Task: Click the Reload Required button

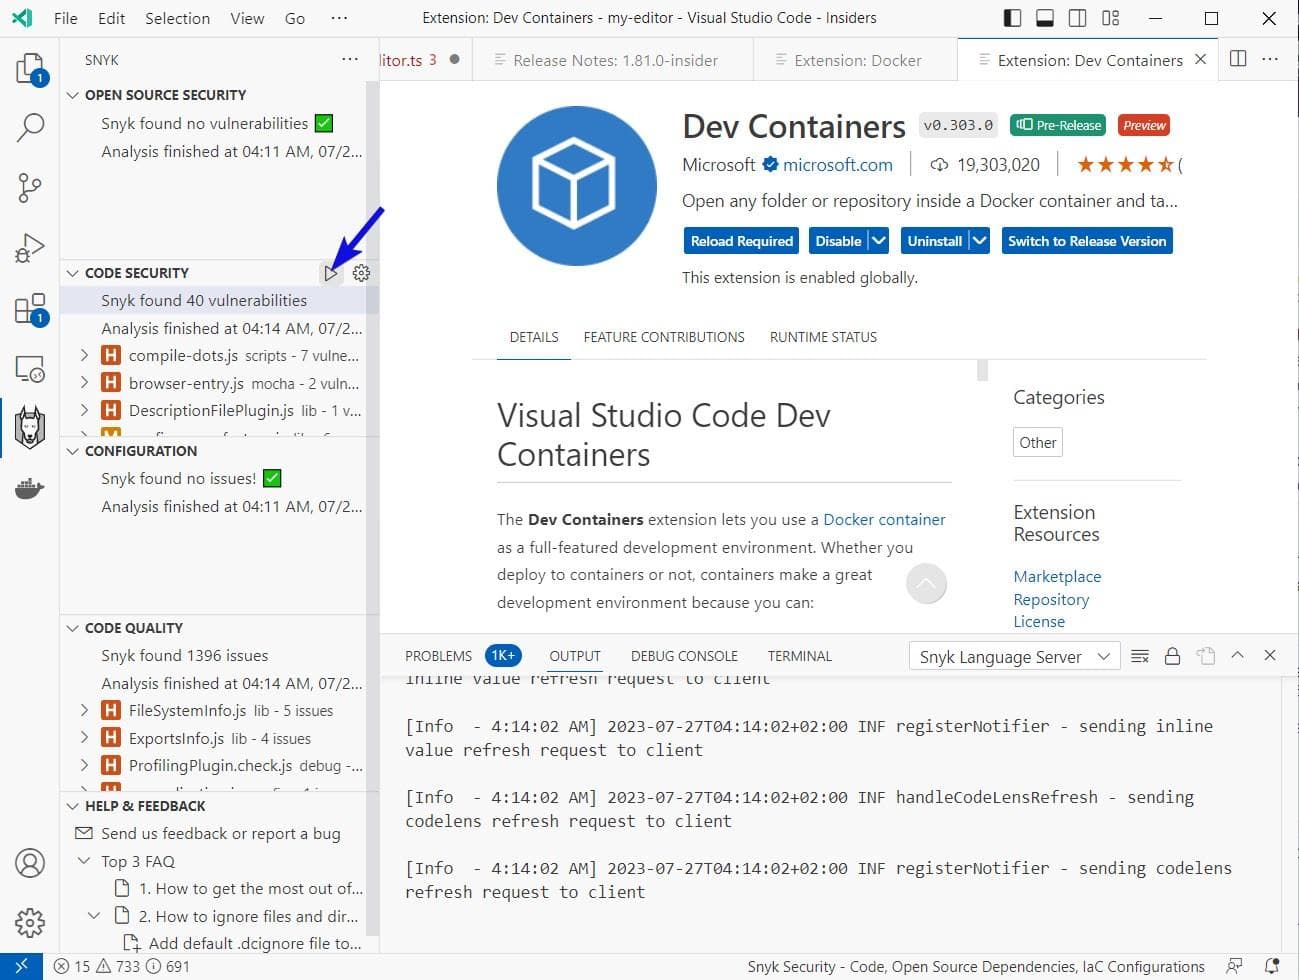Action: coord(742,241)
